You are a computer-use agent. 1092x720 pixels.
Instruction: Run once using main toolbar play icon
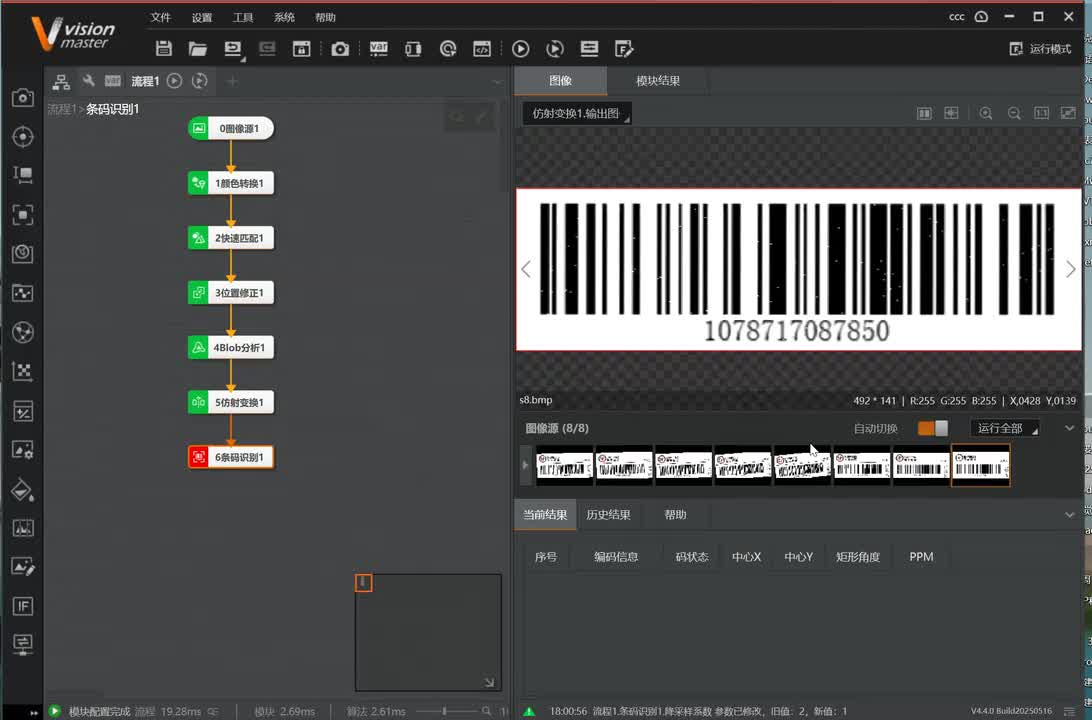[x=520, y=49]
